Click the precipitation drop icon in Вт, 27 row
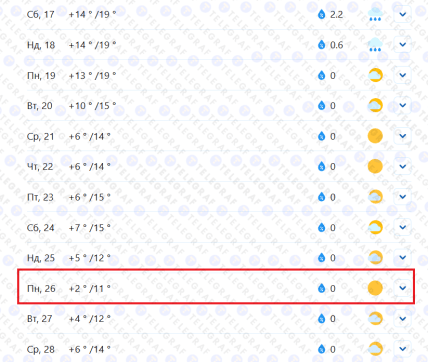This screenshot has height=362, width=428. click(x=321, y=319)
